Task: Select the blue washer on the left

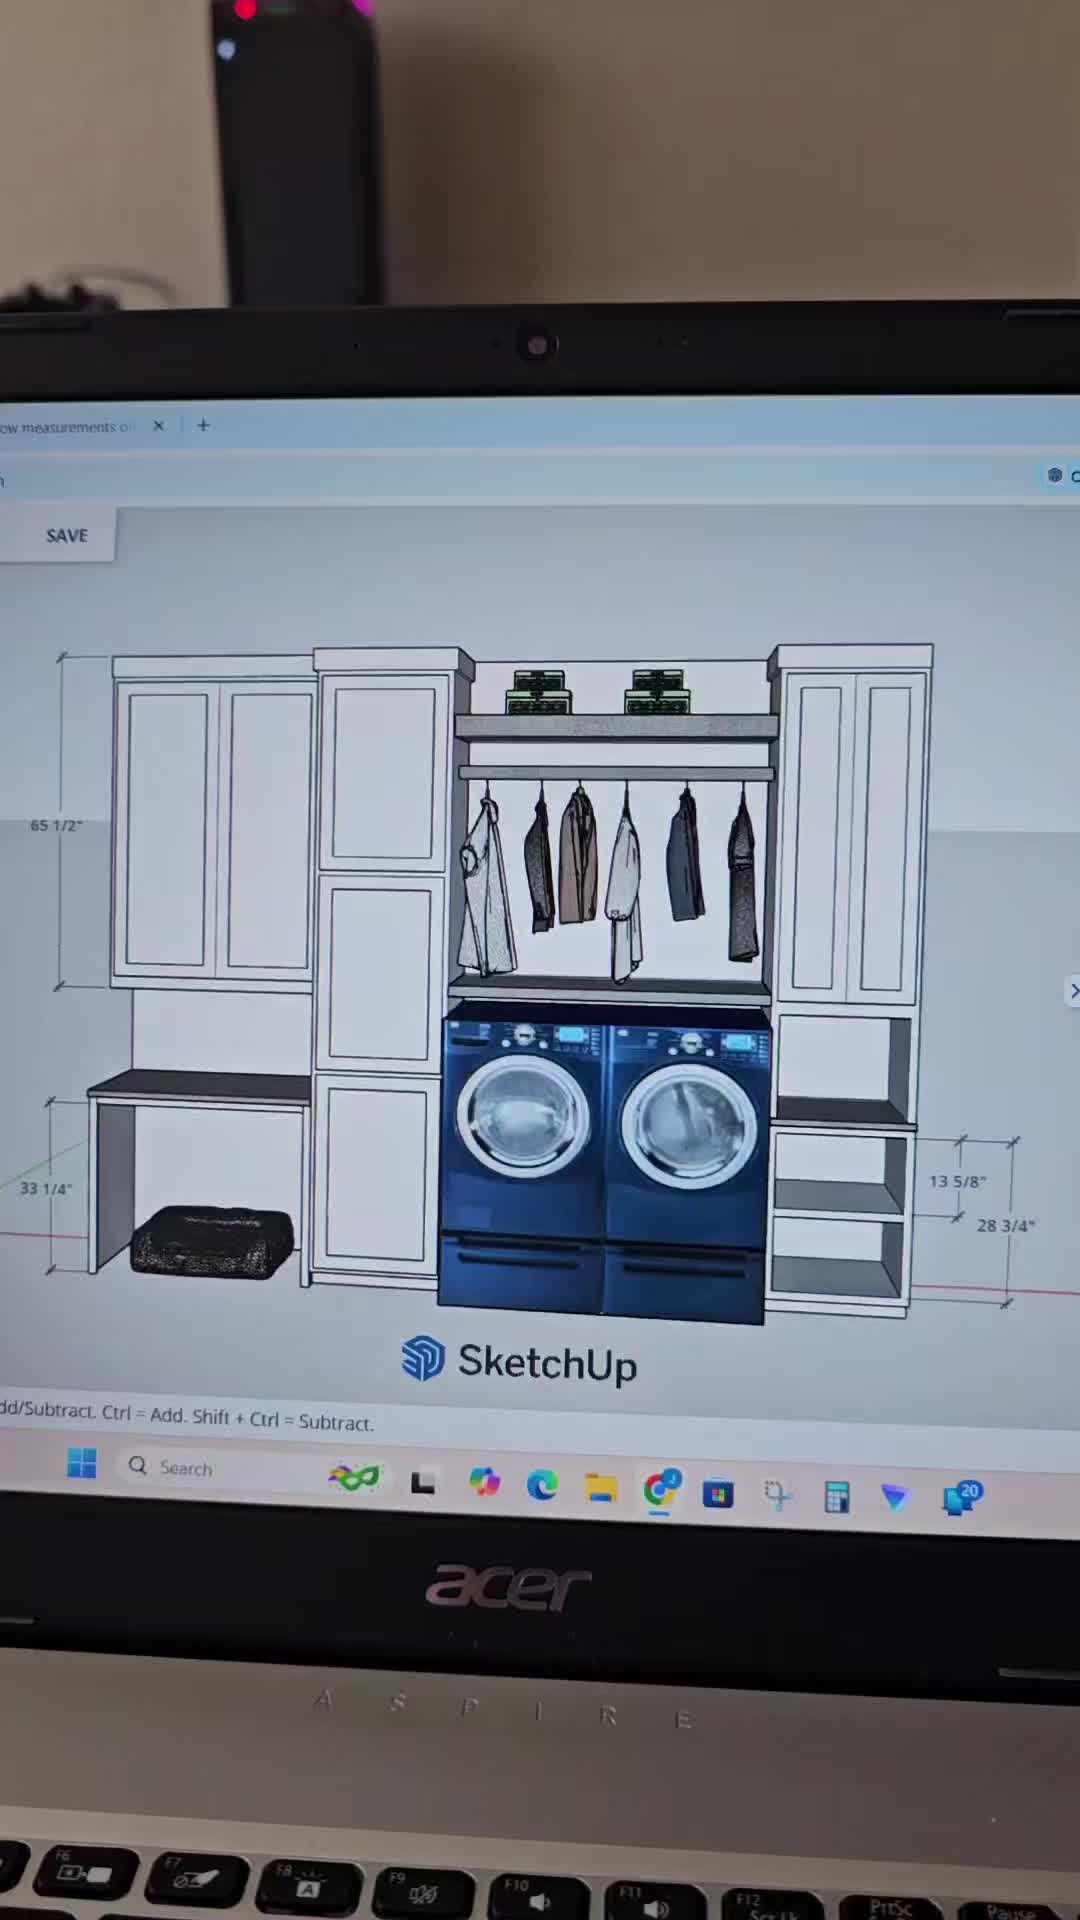Action: pos(522,1160)
